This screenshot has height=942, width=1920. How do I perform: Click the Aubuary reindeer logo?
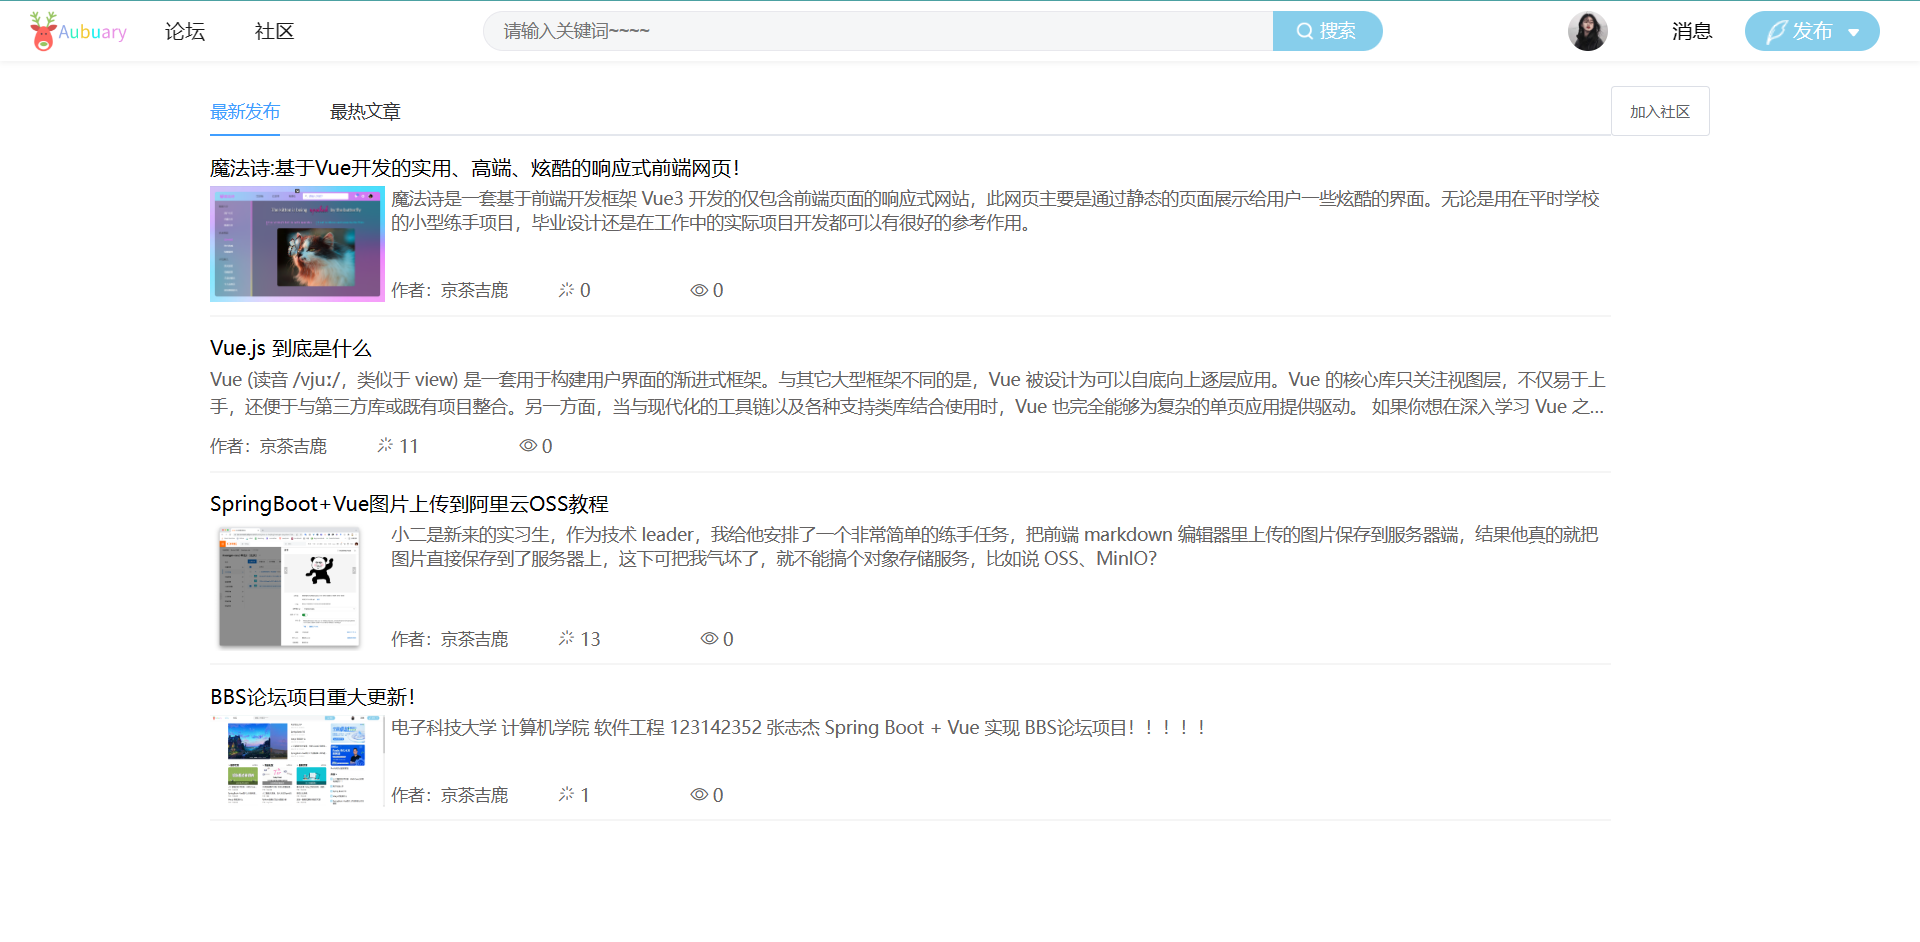42,30
